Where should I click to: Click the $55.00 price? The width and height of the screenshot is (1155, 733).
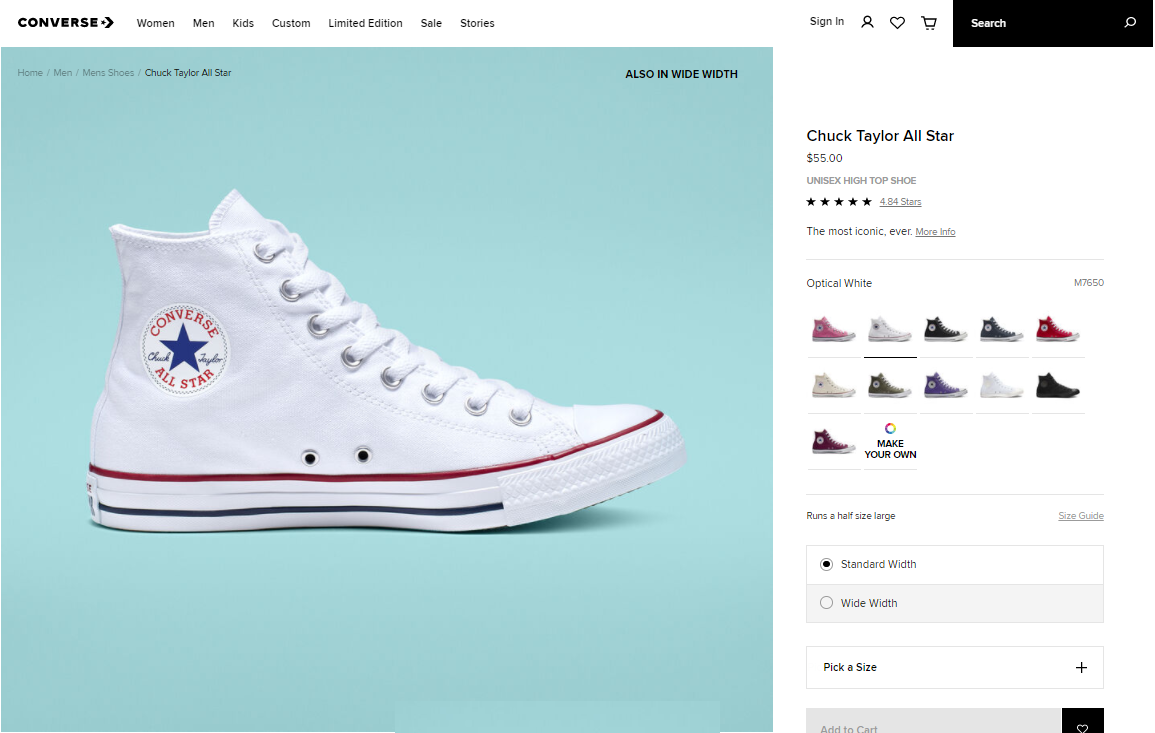tap(824, 158)
